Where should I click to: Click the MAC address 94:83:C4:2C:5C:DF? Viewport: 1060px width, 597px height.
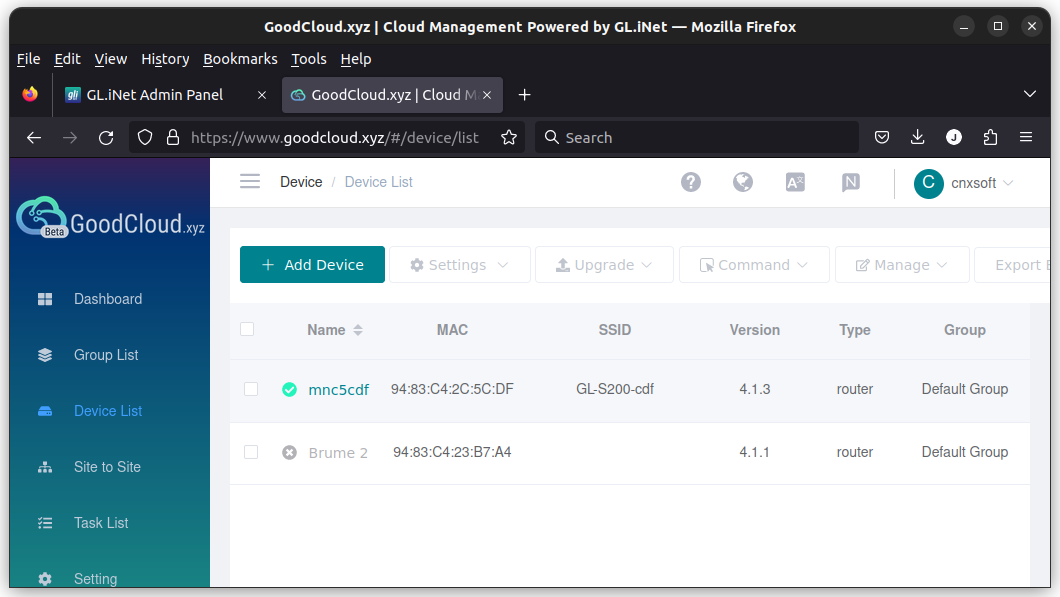(x=452, y=389)
